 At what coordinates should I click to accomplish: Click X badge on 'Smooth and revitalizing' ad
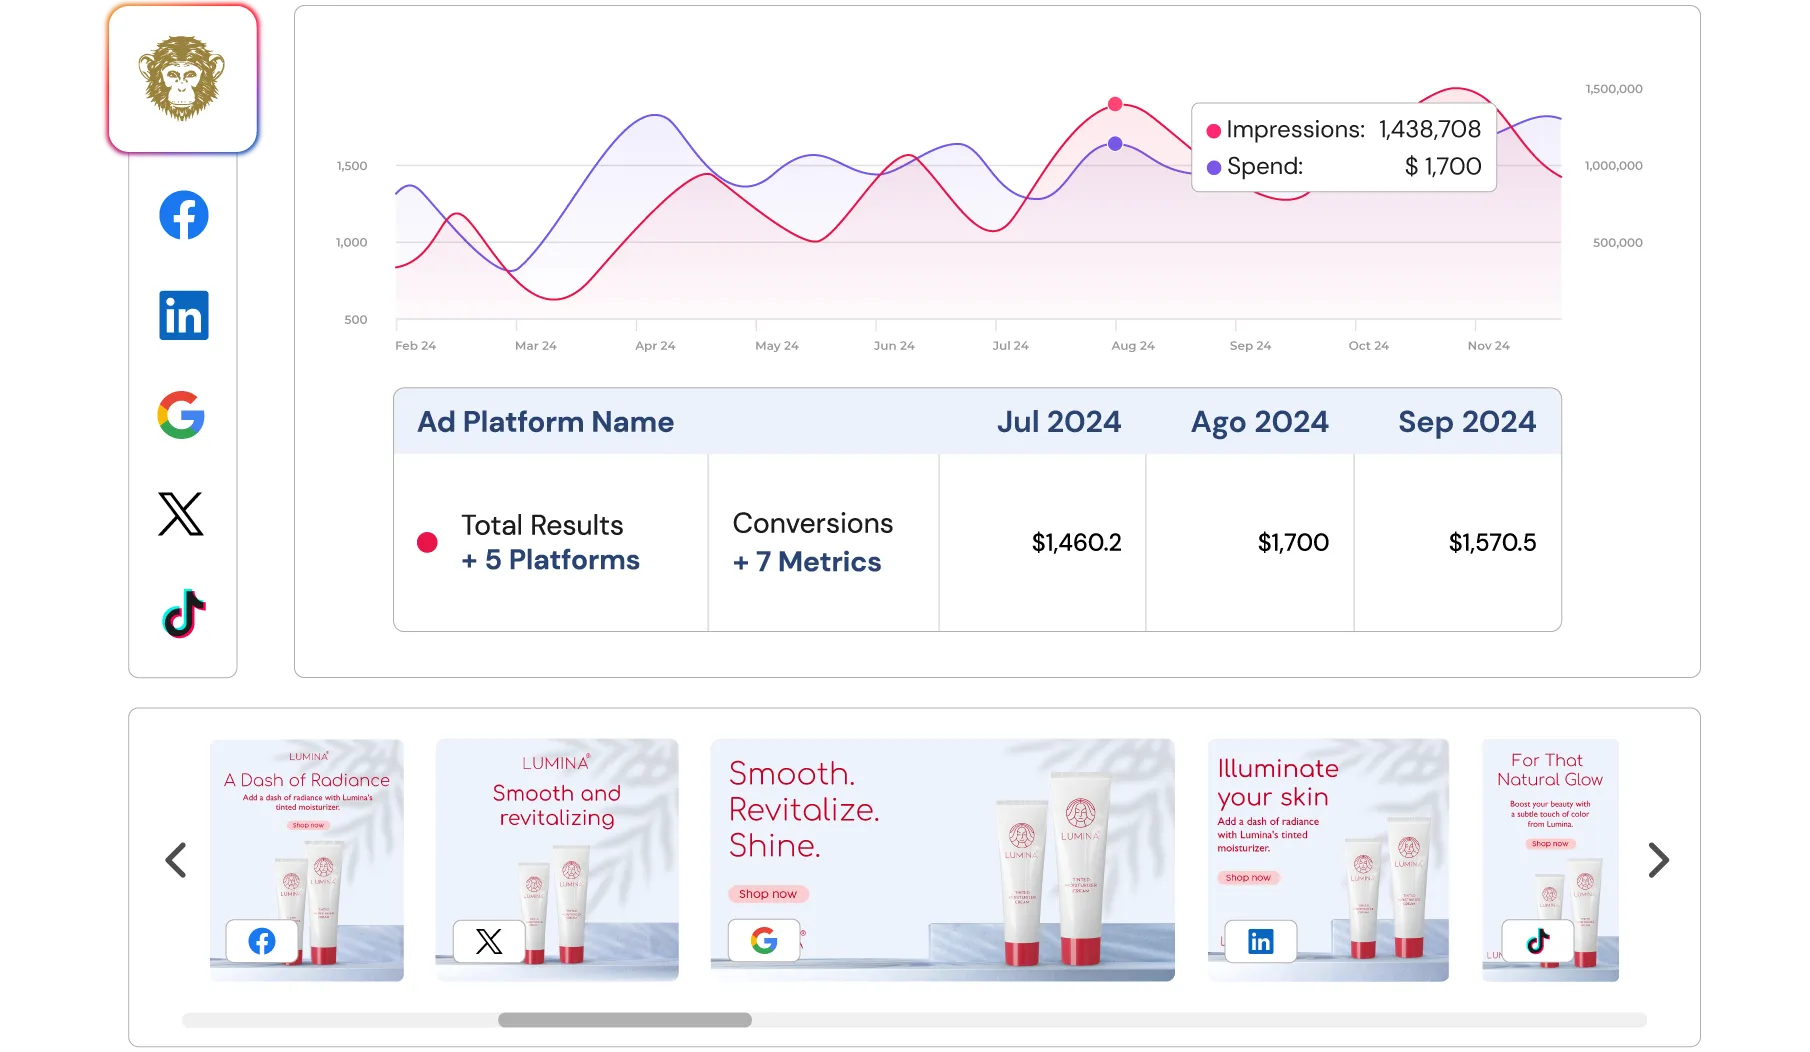pyautogui.click(x=489, y=941)
